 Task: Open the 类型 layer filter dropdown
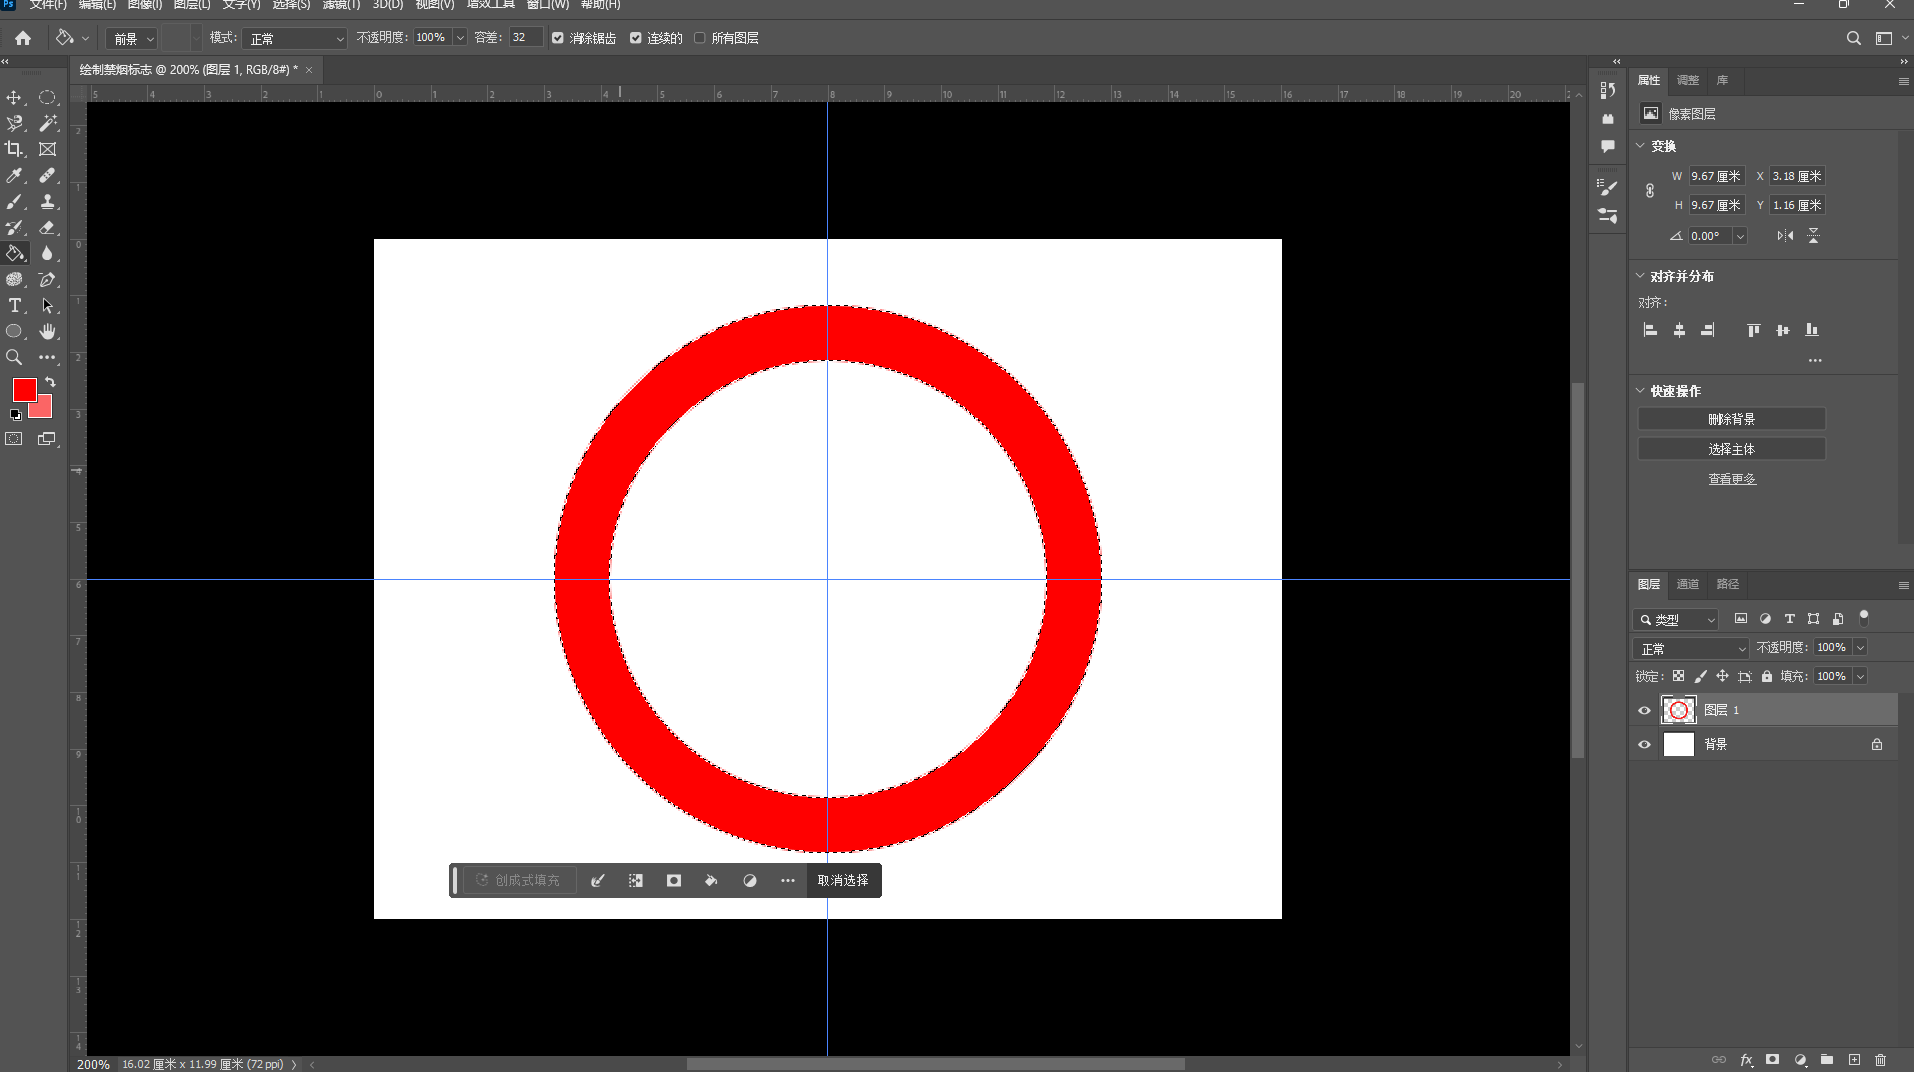[1676, 620]
